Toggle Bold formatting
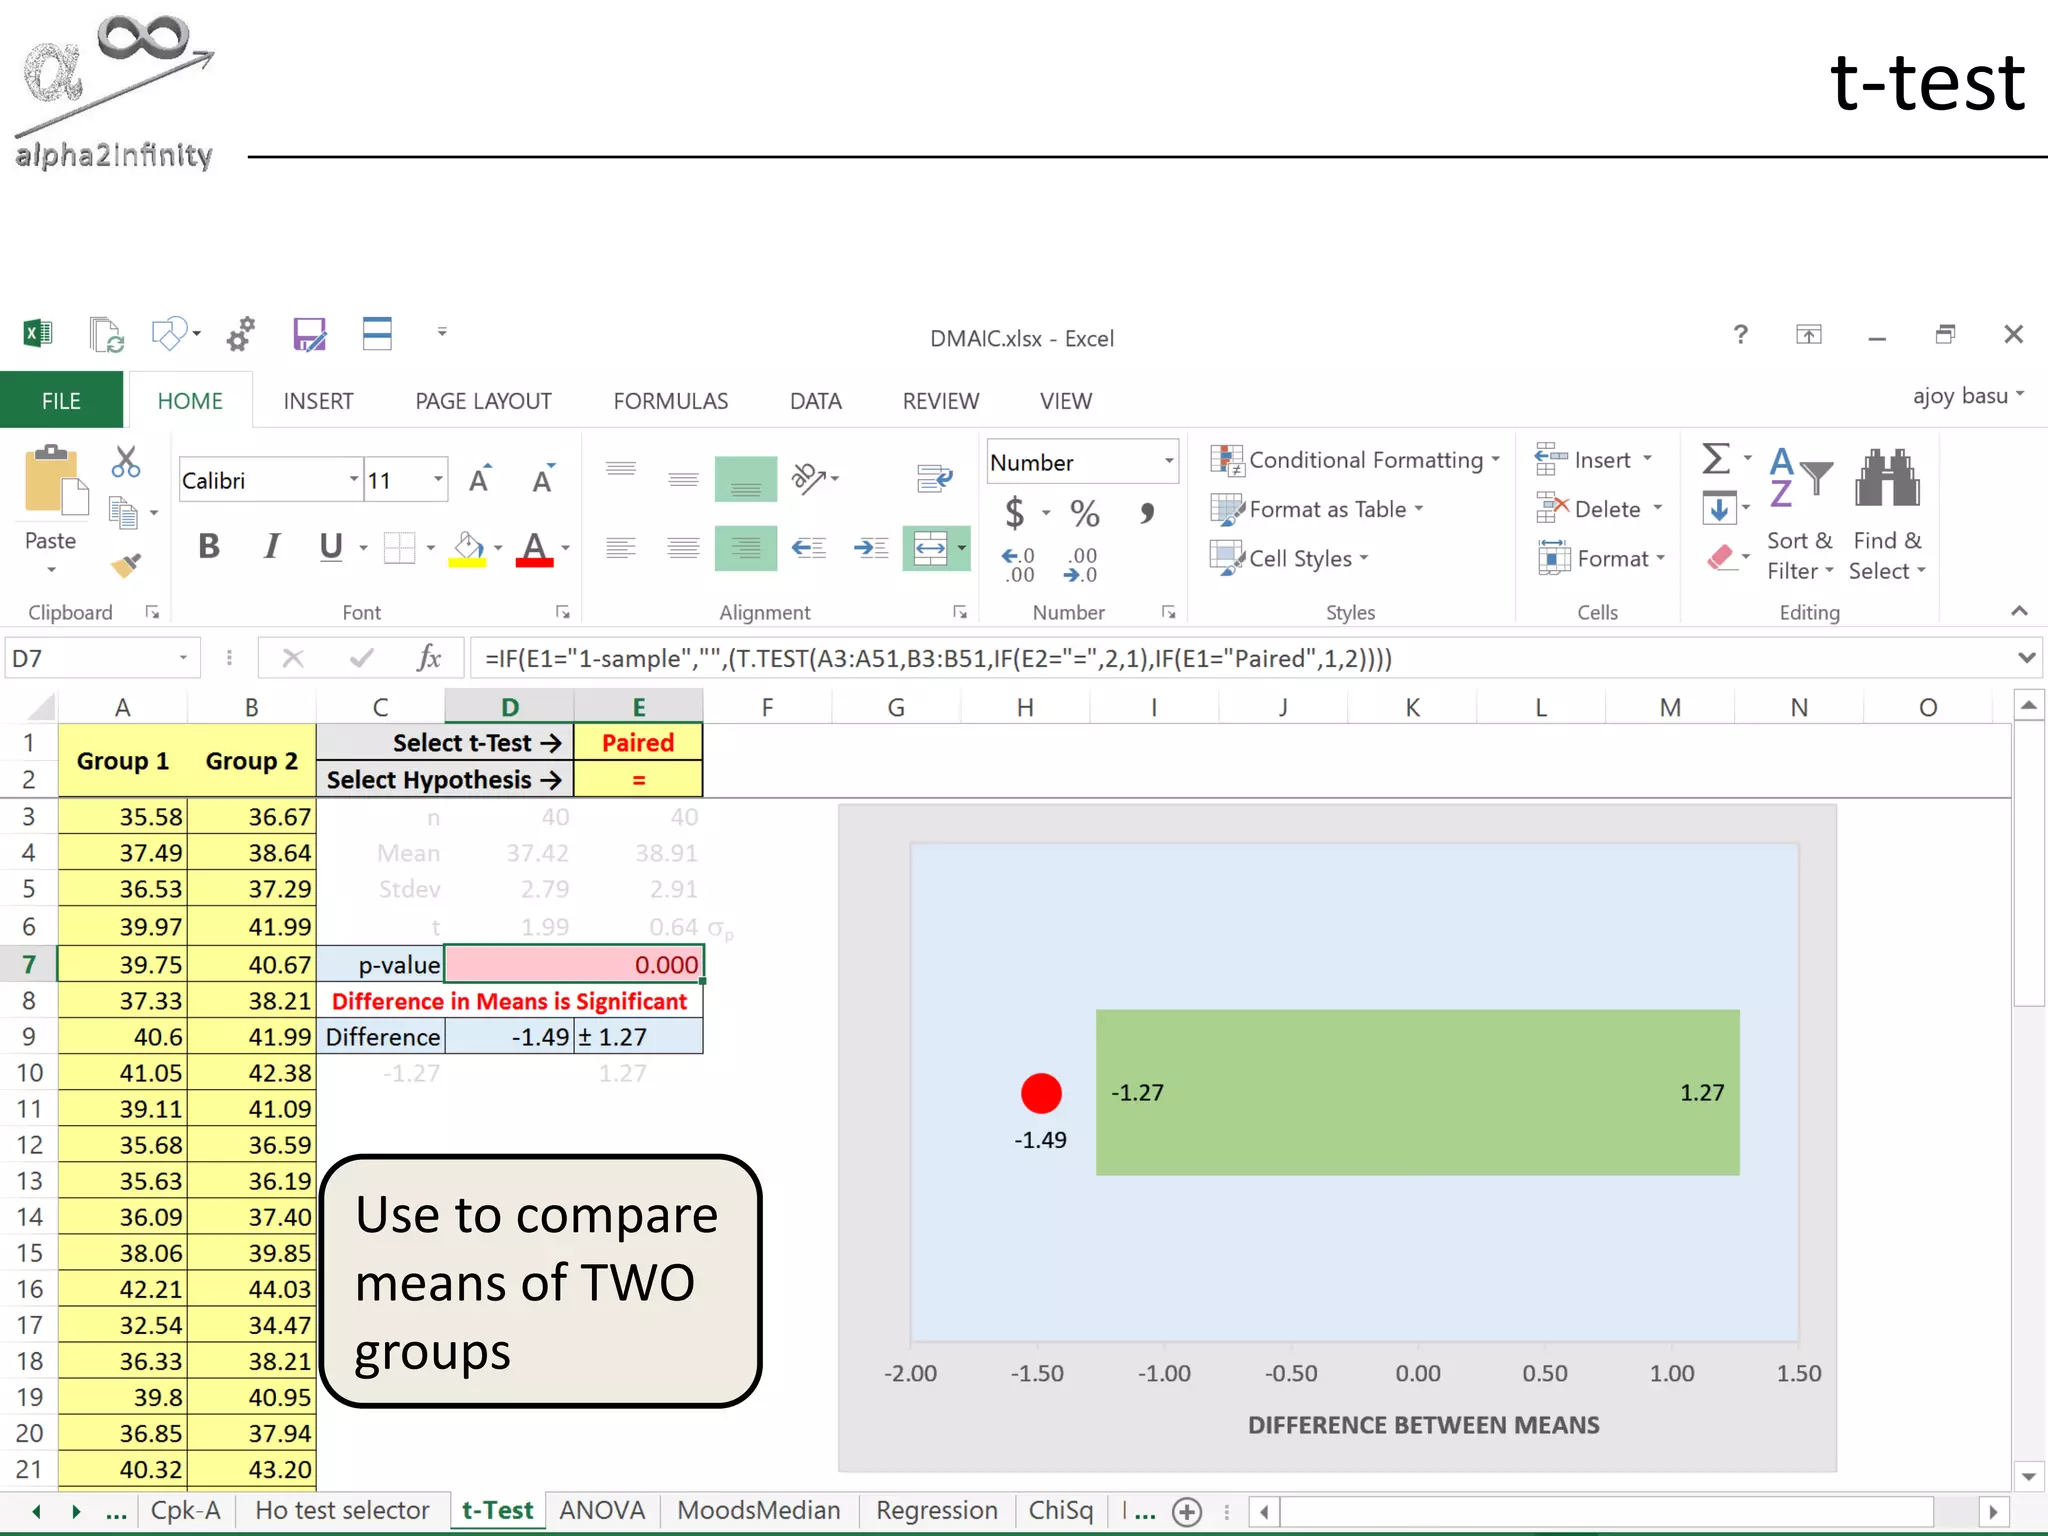Screen dimensions: 2048x1536 209,546
